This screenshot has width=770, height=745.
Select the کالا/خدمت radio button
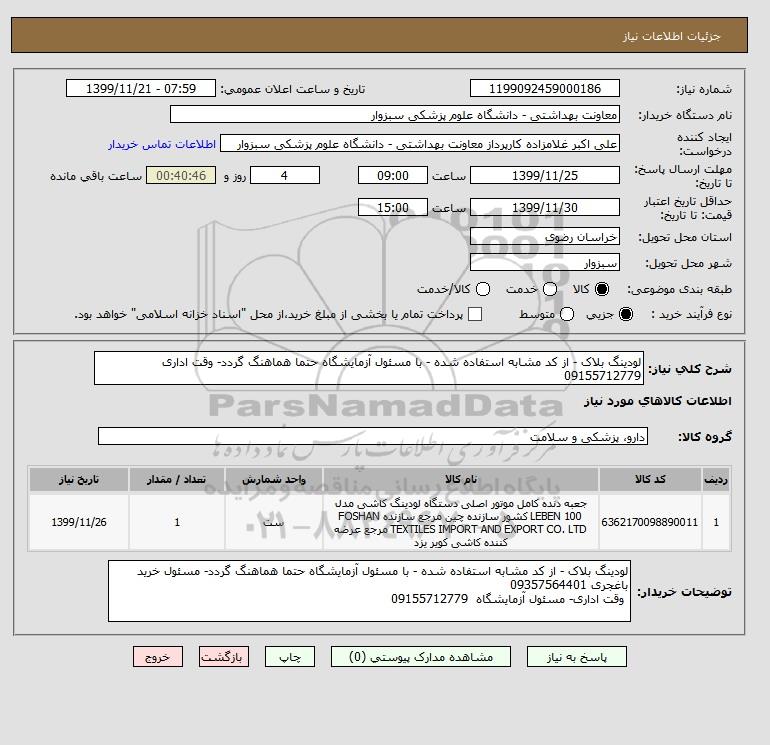(483, 289)
